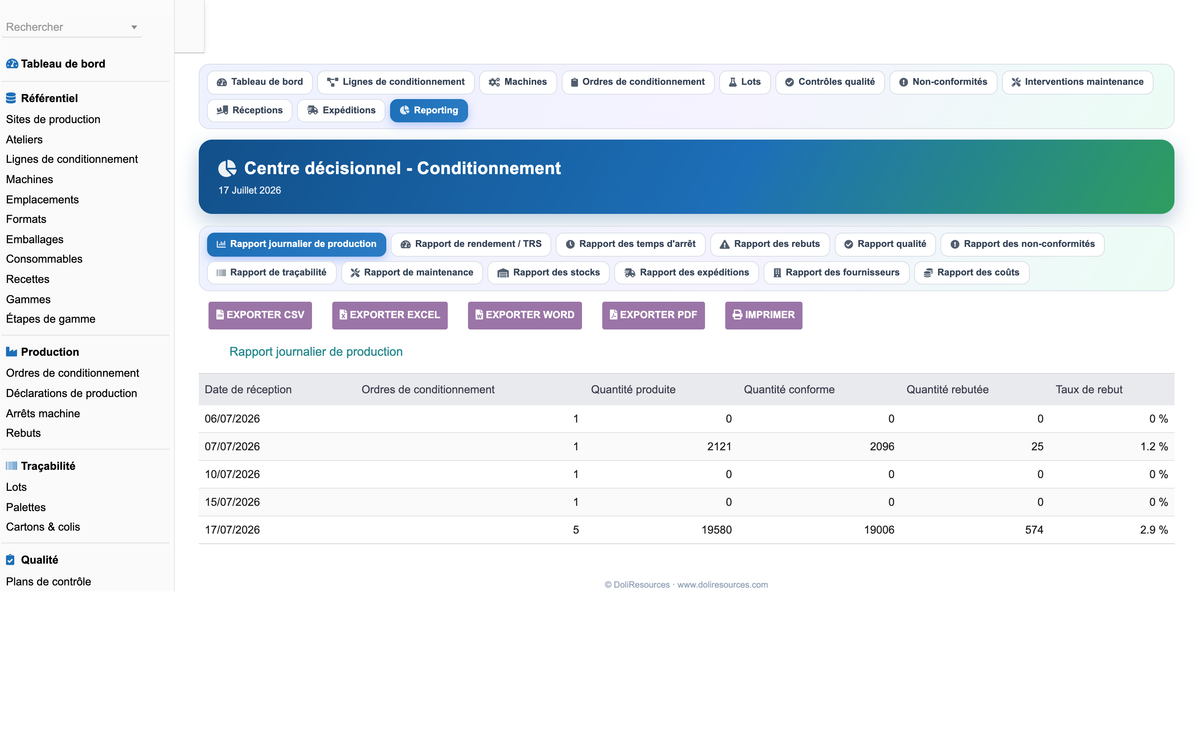Click the network icon on Lignes de conditionnement tab
1200x743 pixels.
coord(332,82)
